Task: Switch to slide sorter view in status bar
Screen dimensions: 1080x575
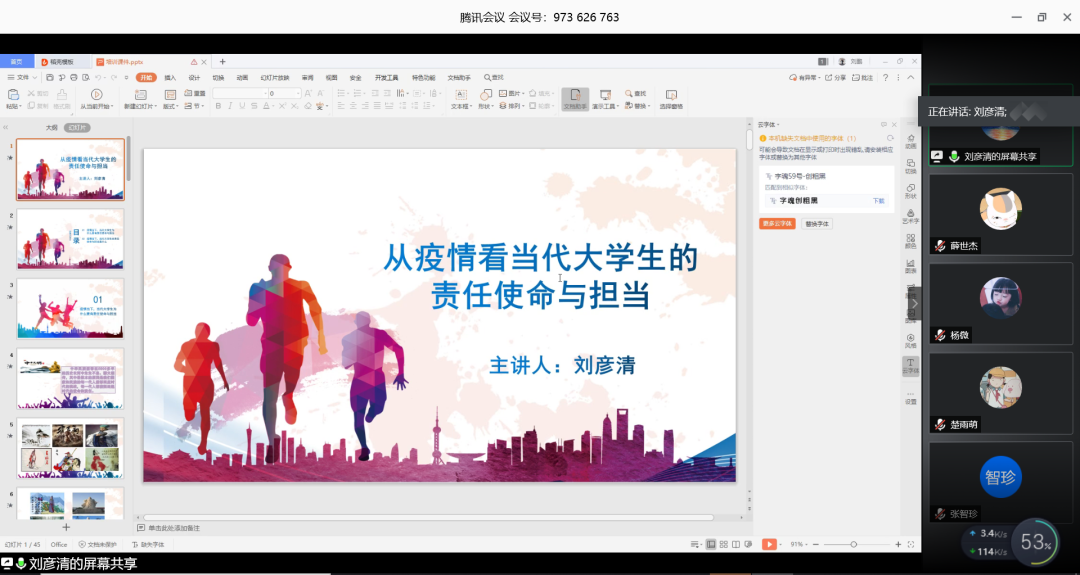Action: coord(725,544)
